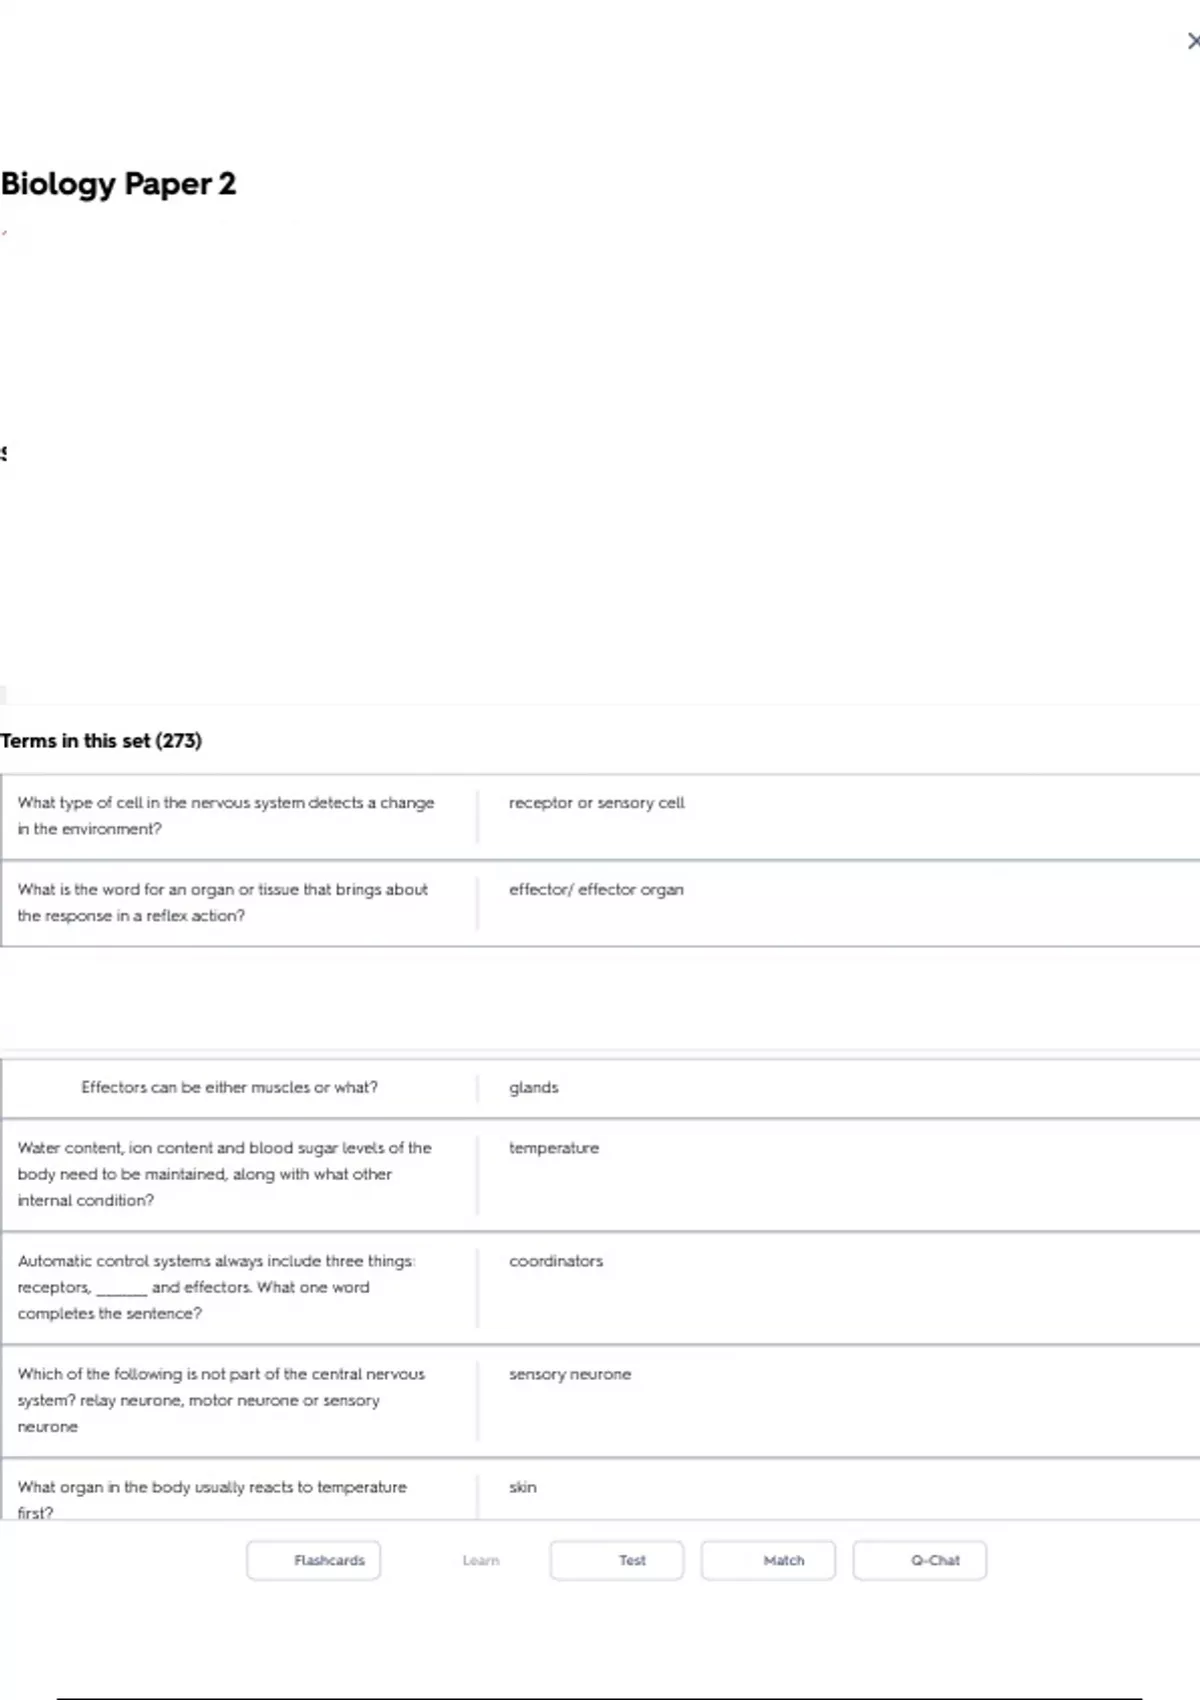Click the 'coordinators' definition
This screenshot has height=1700, width=1200.
click(x=555, y=1261)
